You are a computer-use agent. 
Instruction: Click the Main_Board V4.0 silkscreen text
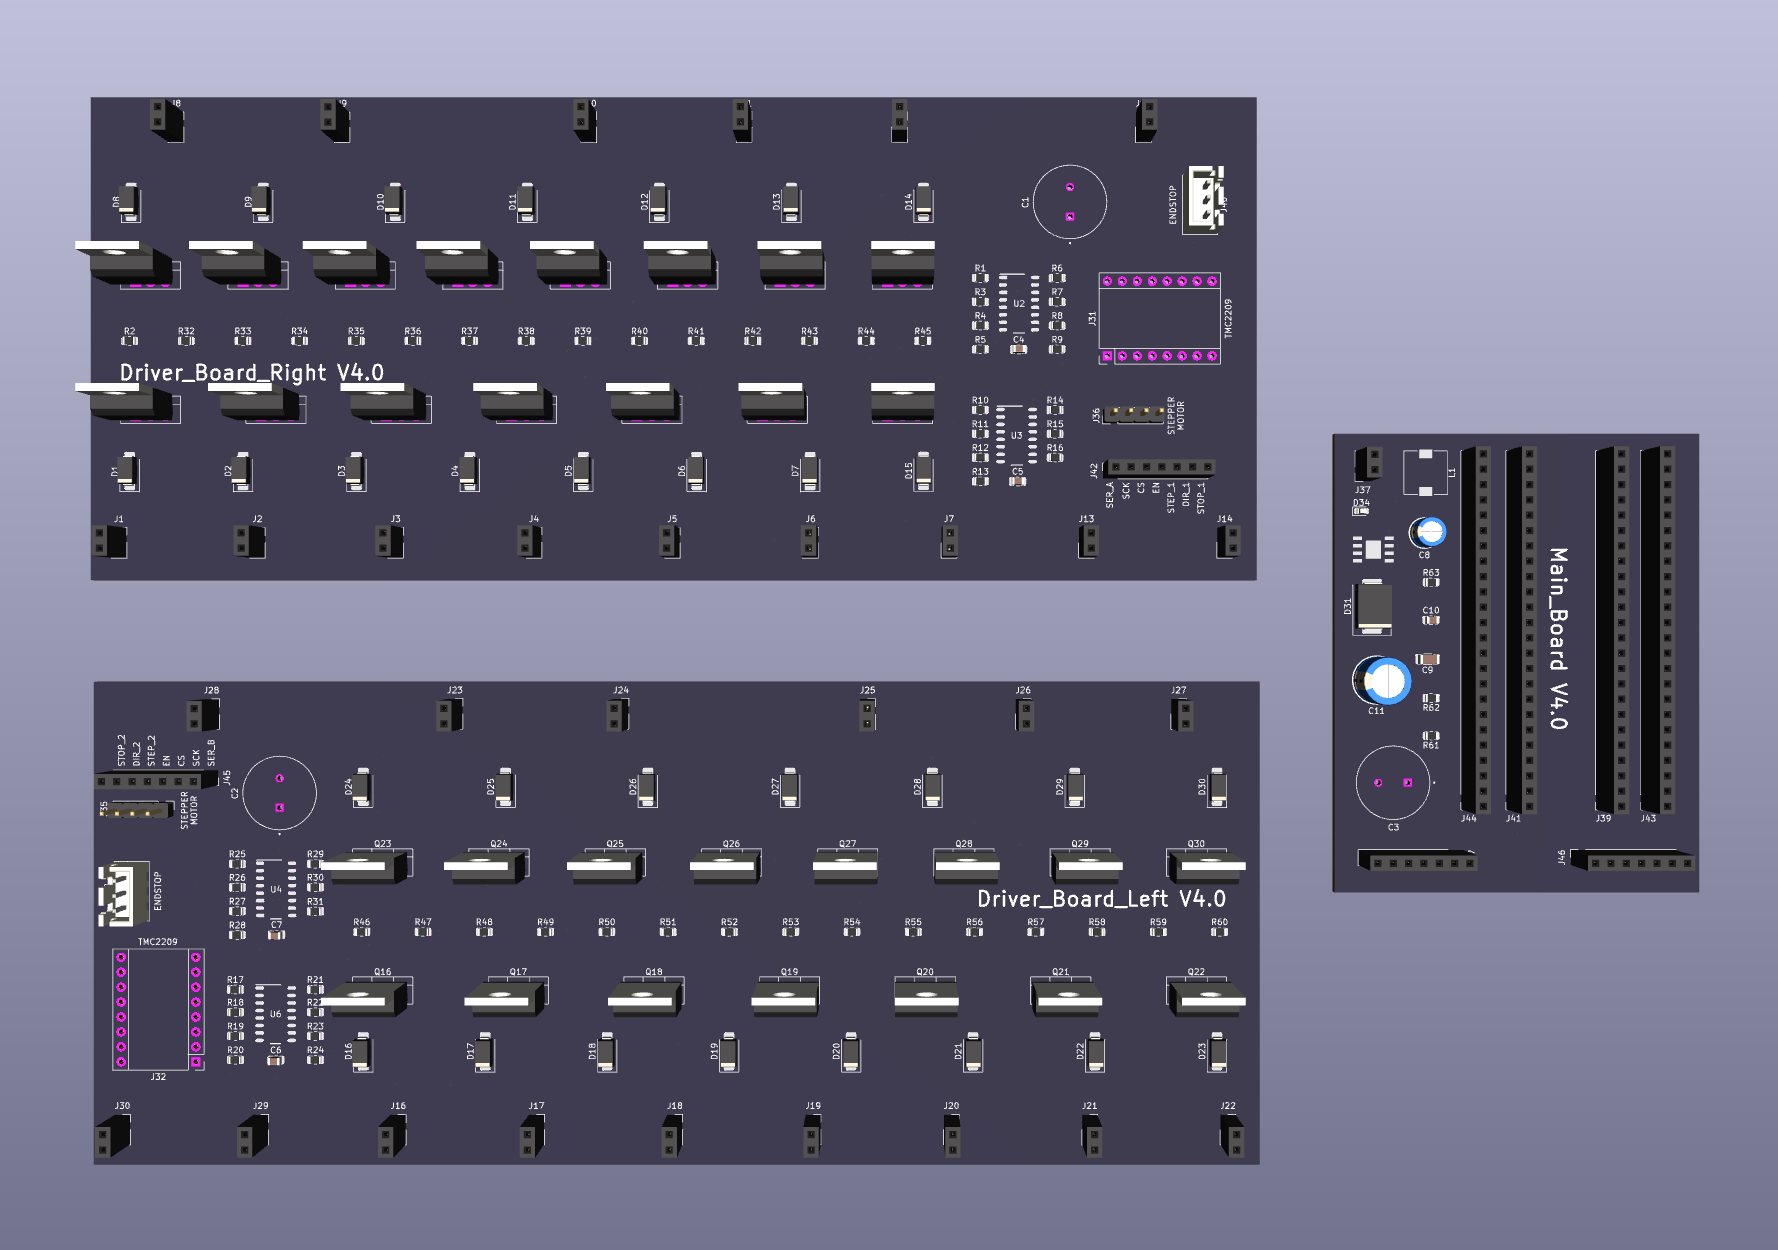point(1557,638)
